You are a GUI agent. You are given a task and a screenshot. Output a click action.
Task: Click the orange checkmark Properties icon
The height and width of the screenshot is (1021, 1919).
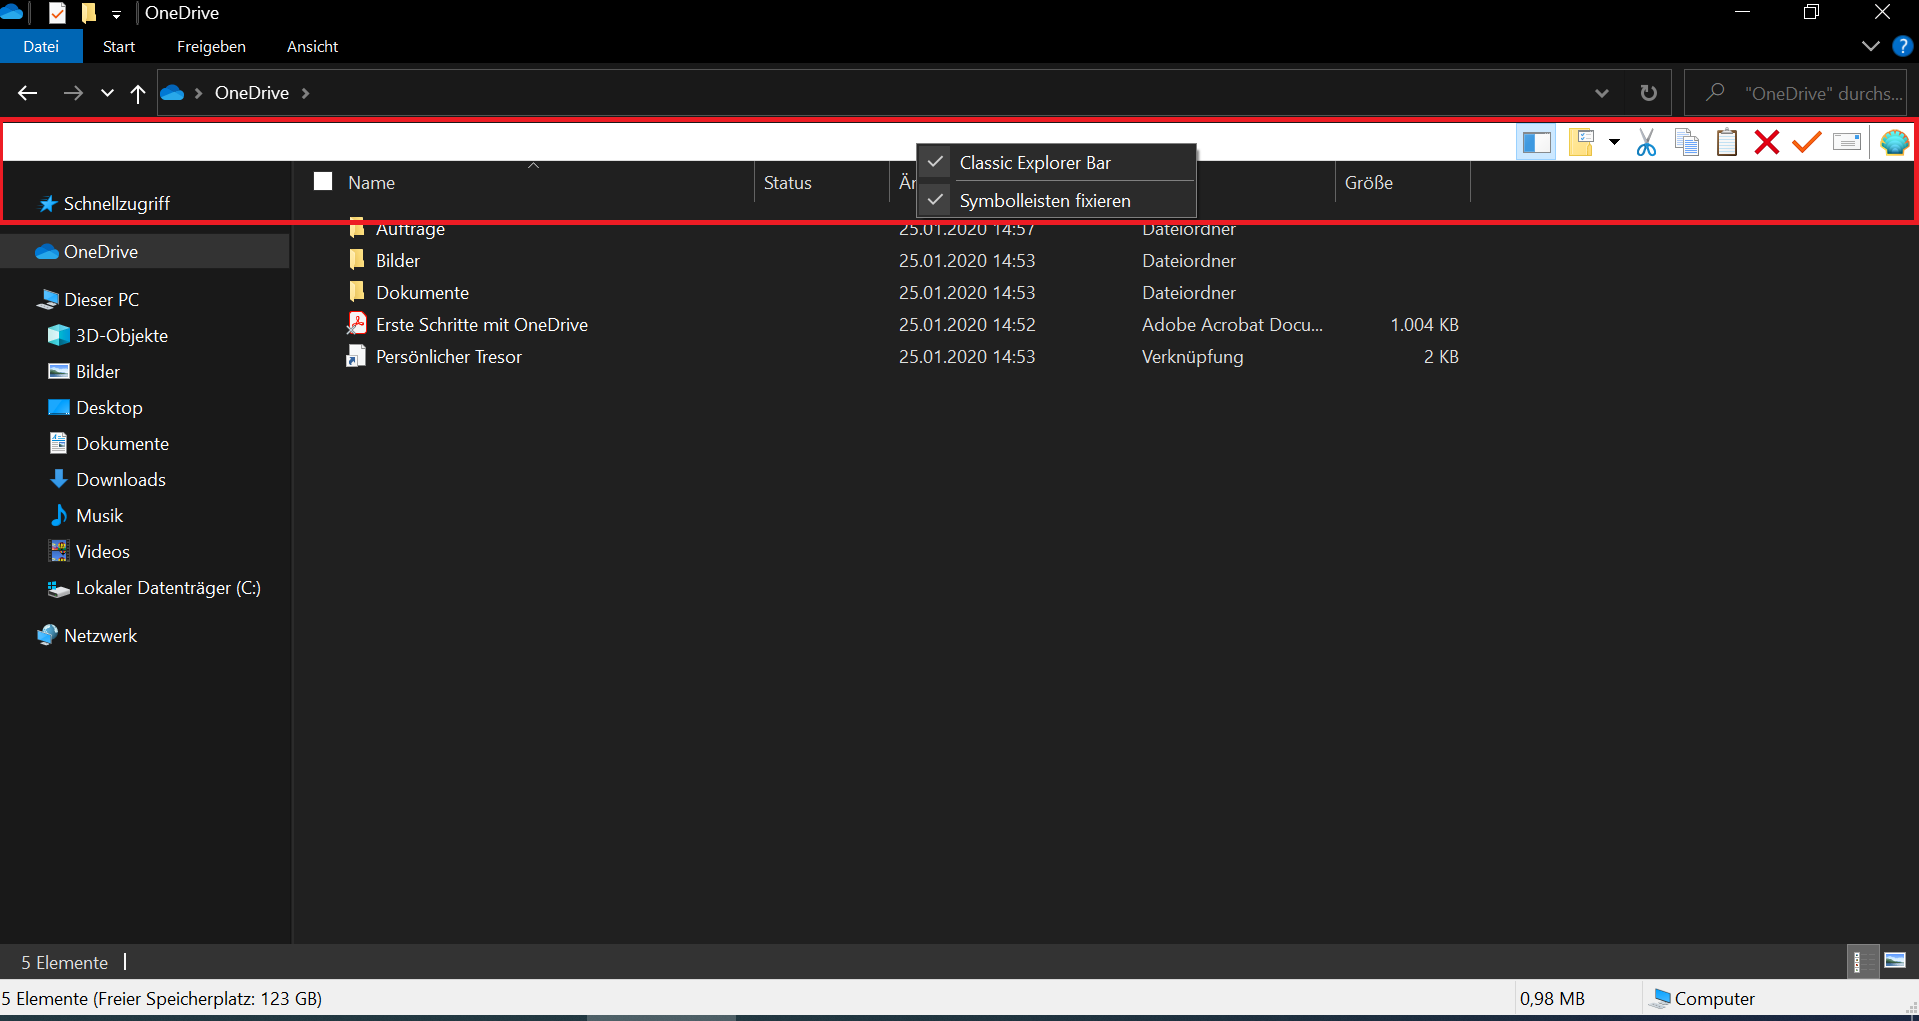[1806, 142]
